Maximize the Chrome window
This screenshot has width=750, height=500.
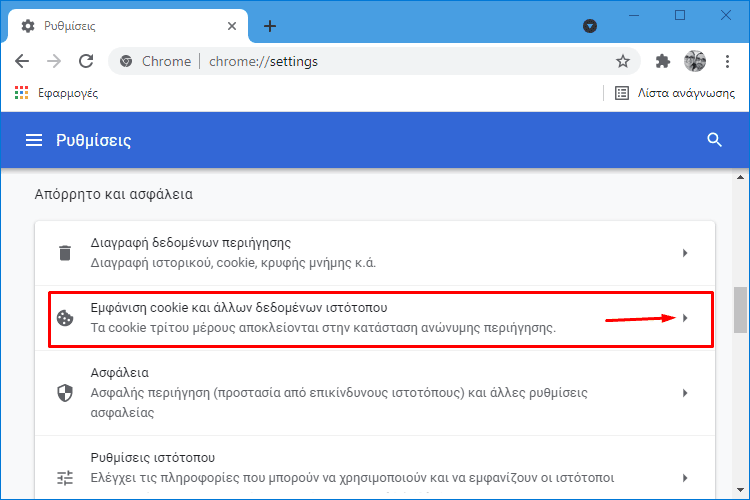pos(680,15)
